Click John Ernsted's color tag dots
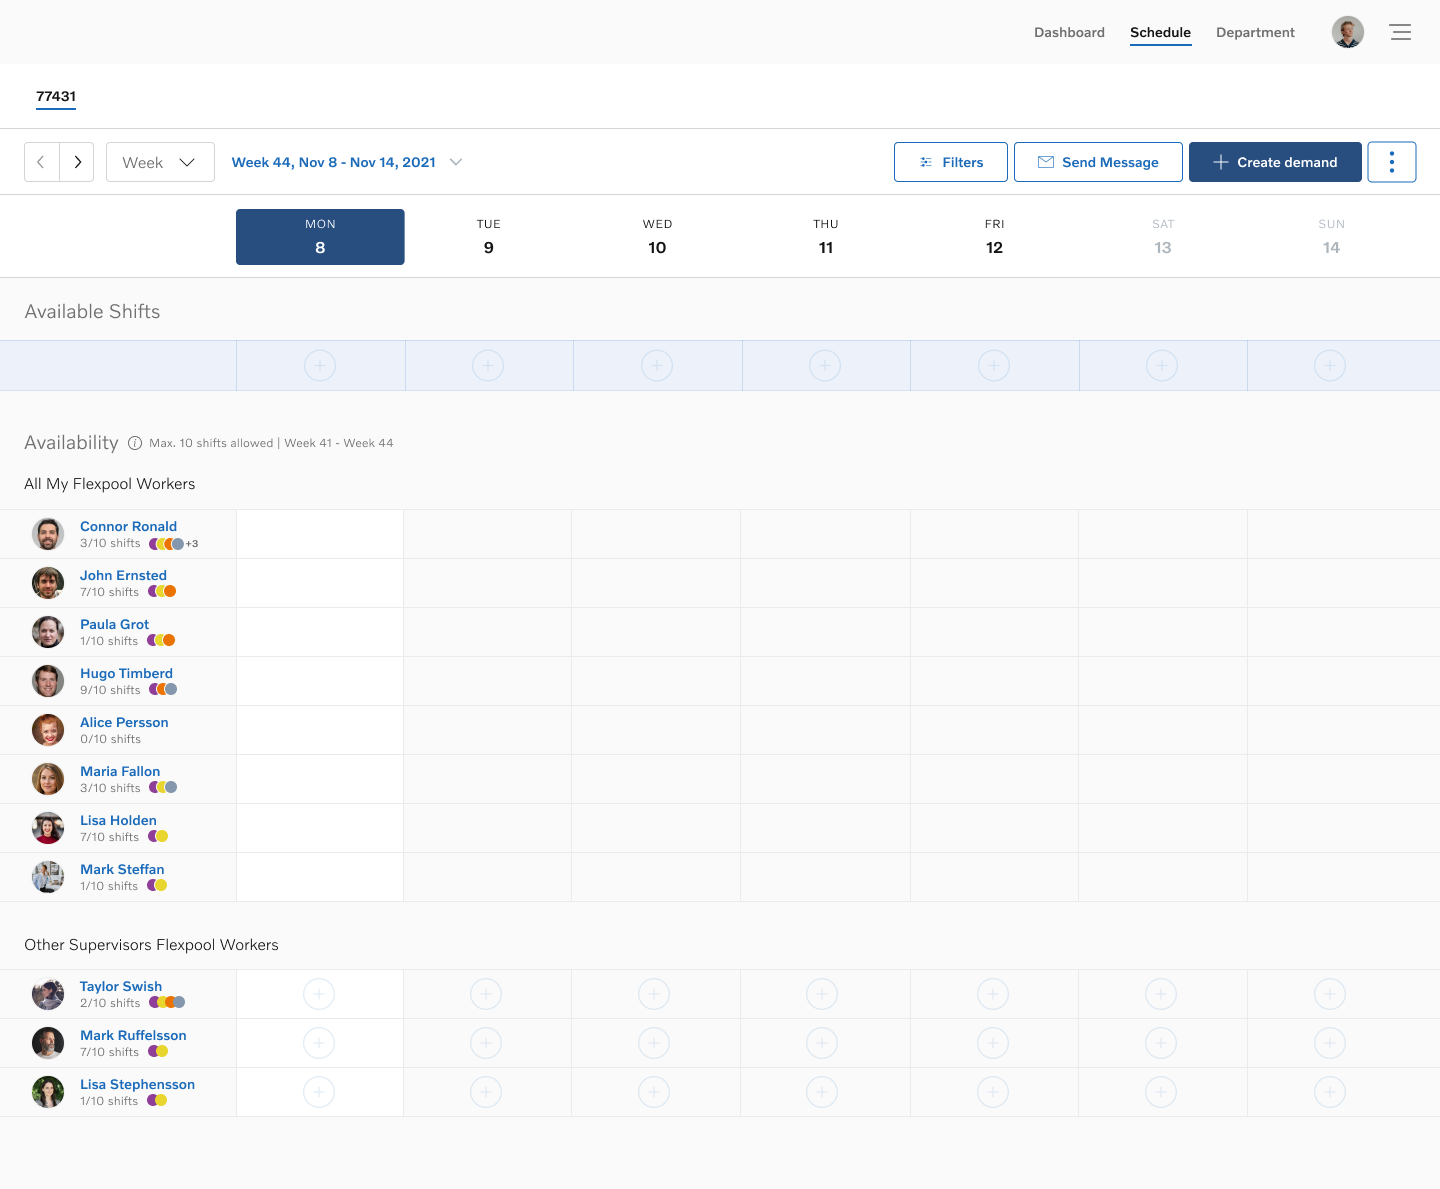Image resolution: width=1440 pixels, height=1189 pixels. [x=162, y=591]
